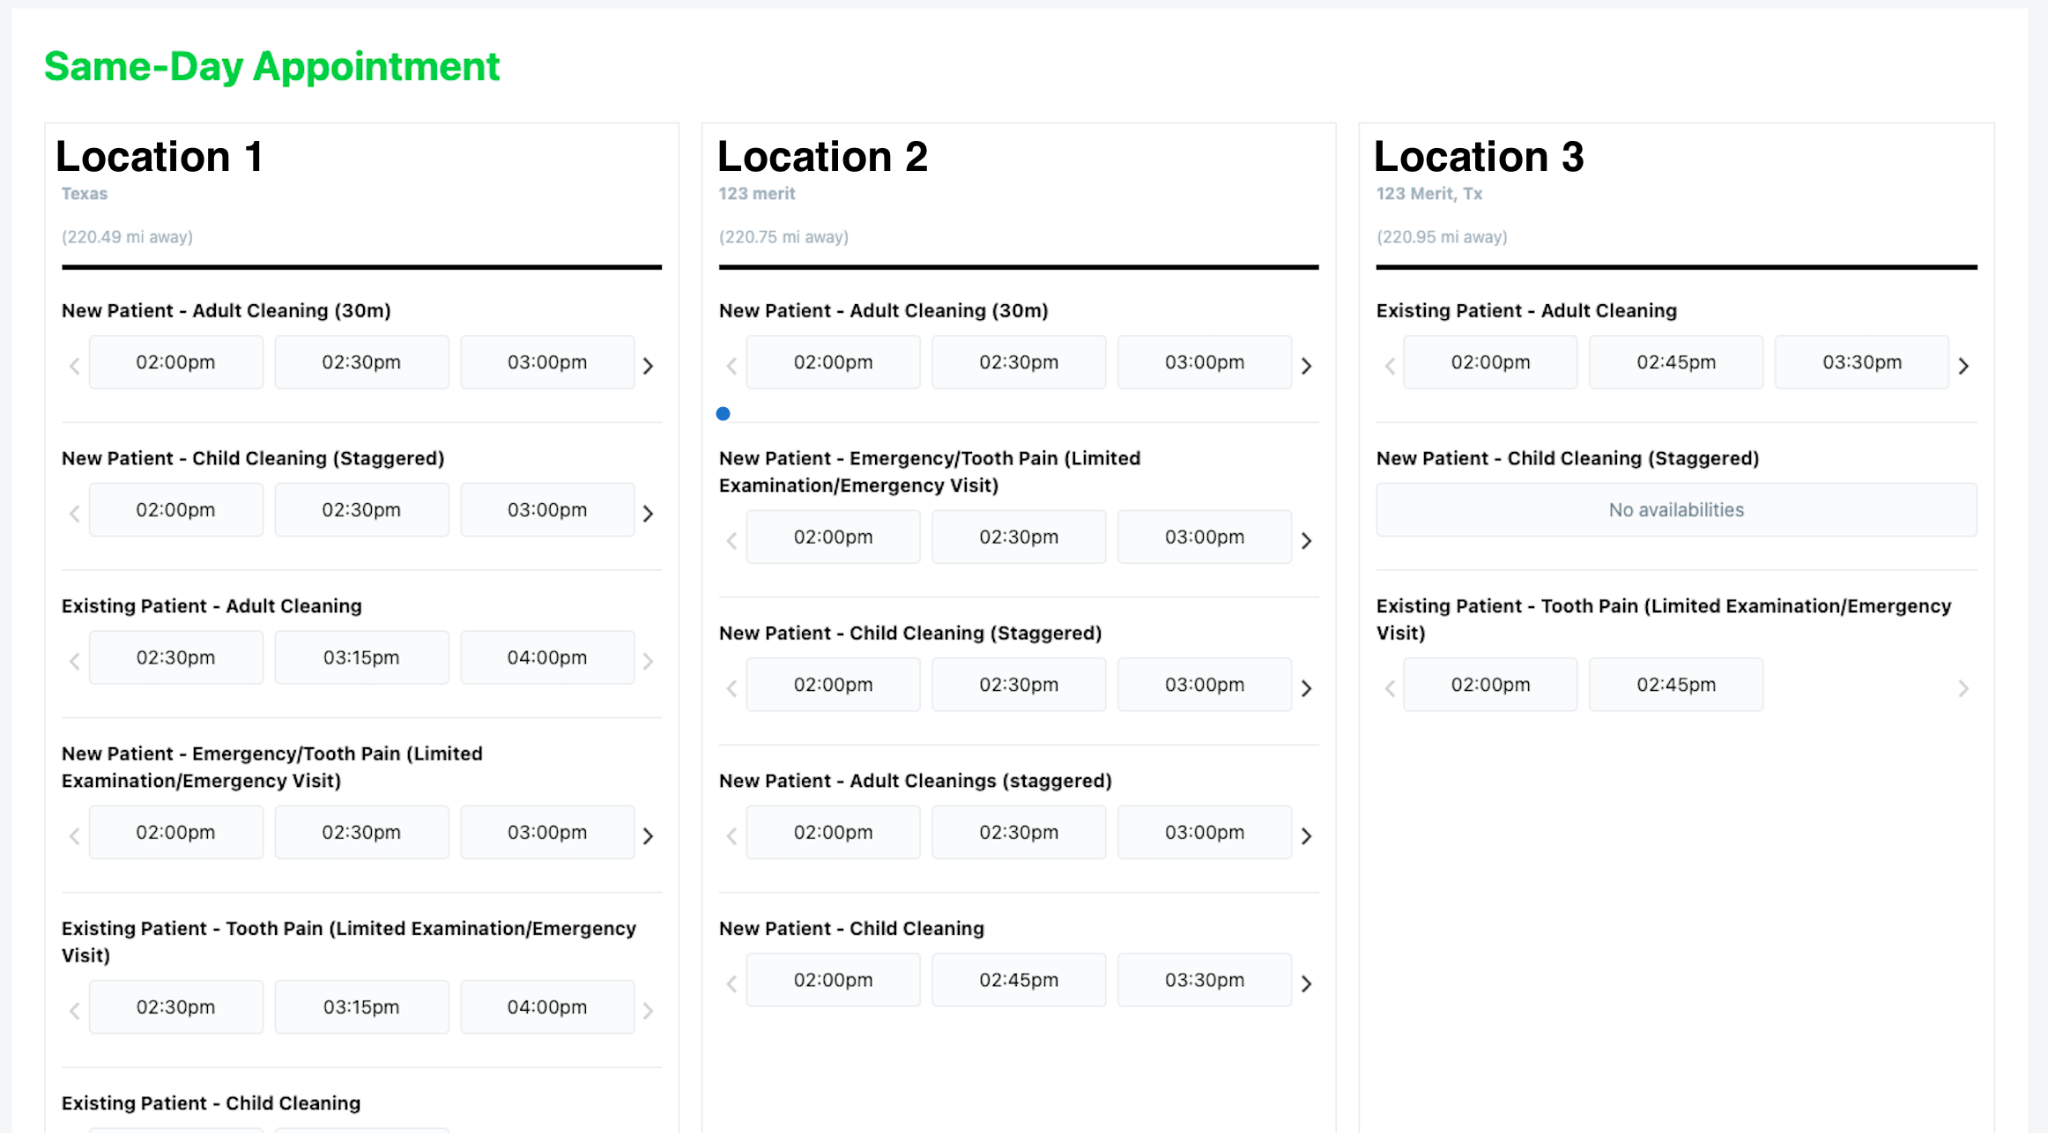Select 02:45pm for Location 2 New Patient Child Cleaning
The height and width of the screenshot is (1133, 2048).
pos(1019,980)
